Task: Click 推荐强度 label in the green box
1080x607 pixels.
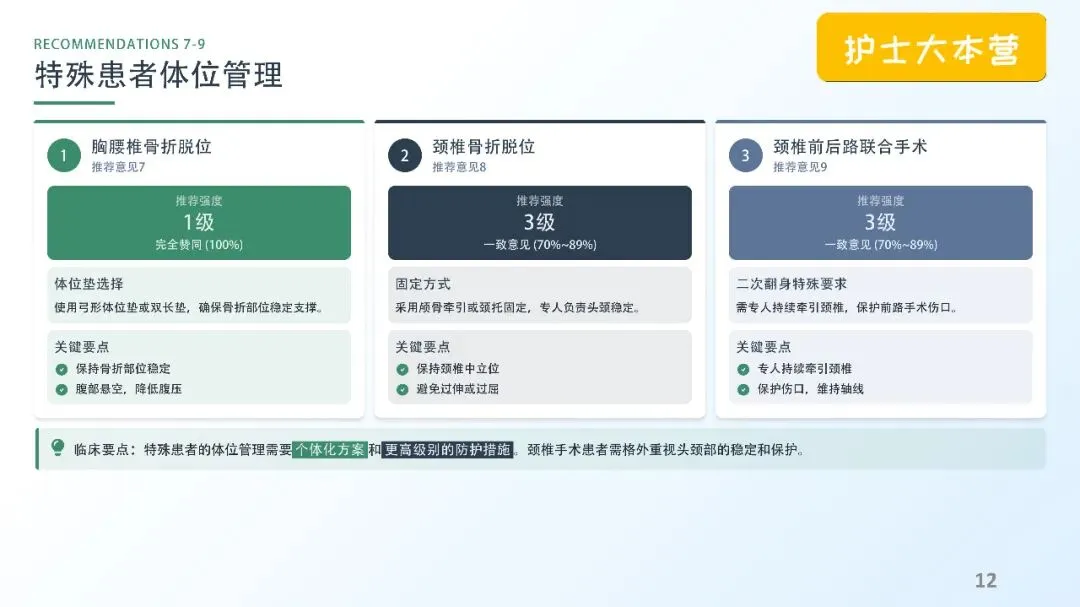Action: click(x=199, y=201)
